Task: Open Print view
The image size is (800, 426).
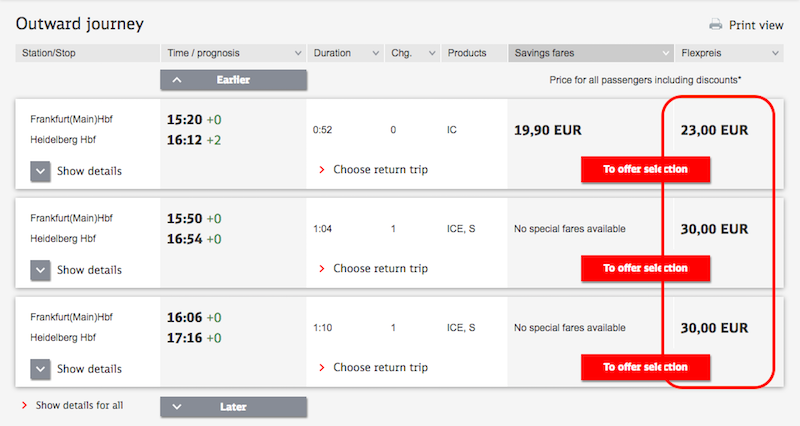Action: tap(756, 25)
